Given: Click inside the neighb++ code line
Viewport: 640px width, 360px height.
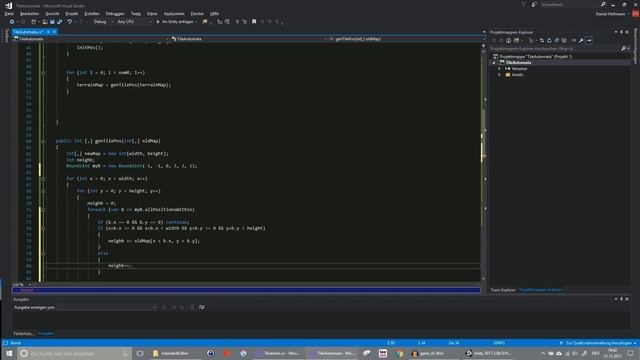Looking at the screenshot, I should (119, 266).
